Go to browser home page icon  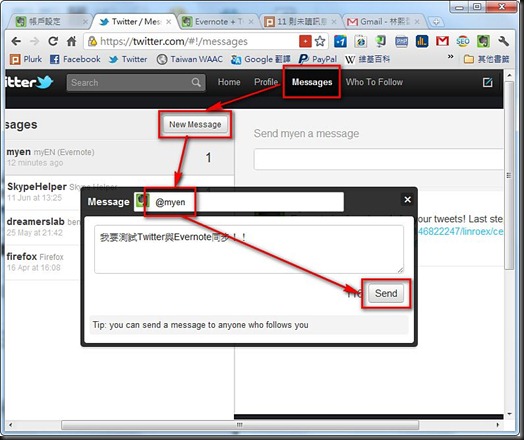(72, 41)
